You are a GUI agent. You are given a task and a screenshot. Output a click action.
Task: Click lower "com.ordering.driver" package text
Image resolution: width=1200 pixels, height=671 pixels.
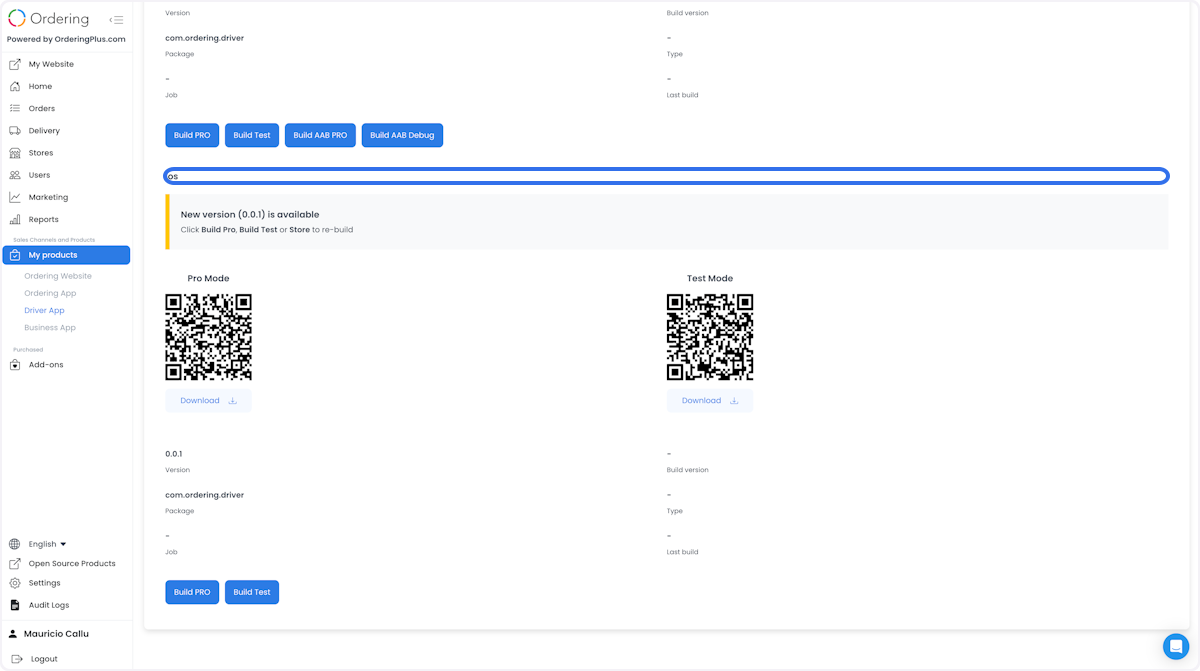204,495
